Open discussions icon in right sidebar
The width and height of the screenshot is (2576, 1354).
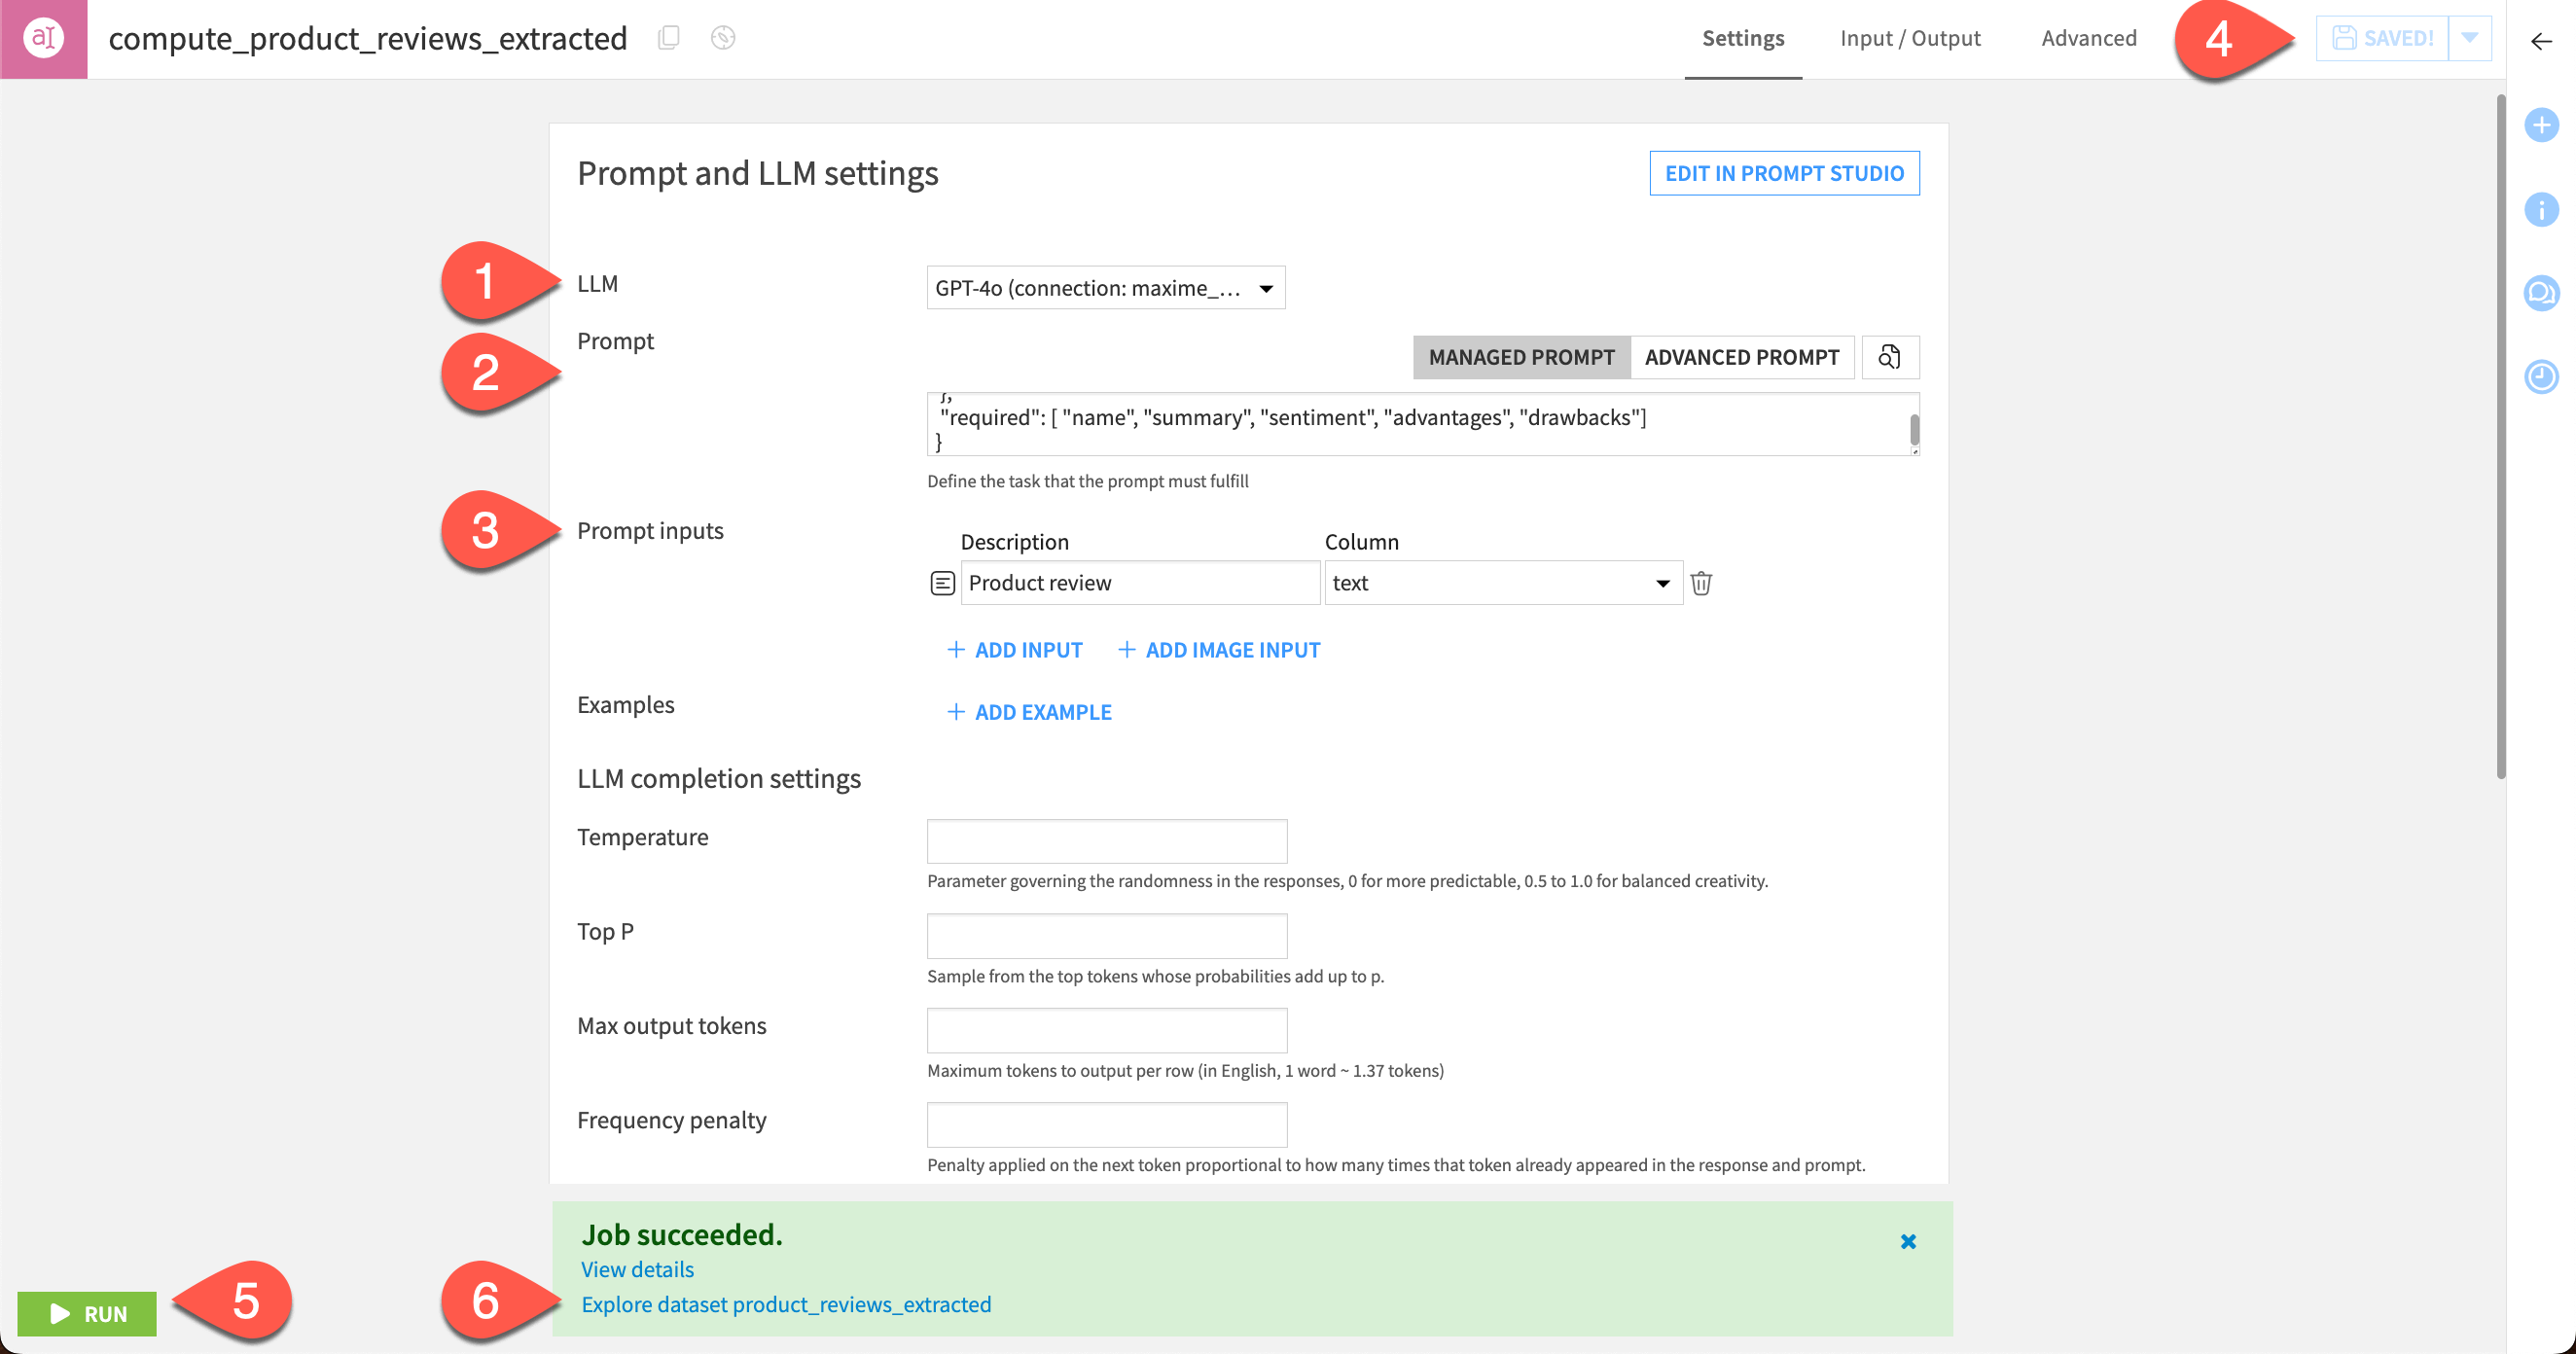tap(2541, 293)
